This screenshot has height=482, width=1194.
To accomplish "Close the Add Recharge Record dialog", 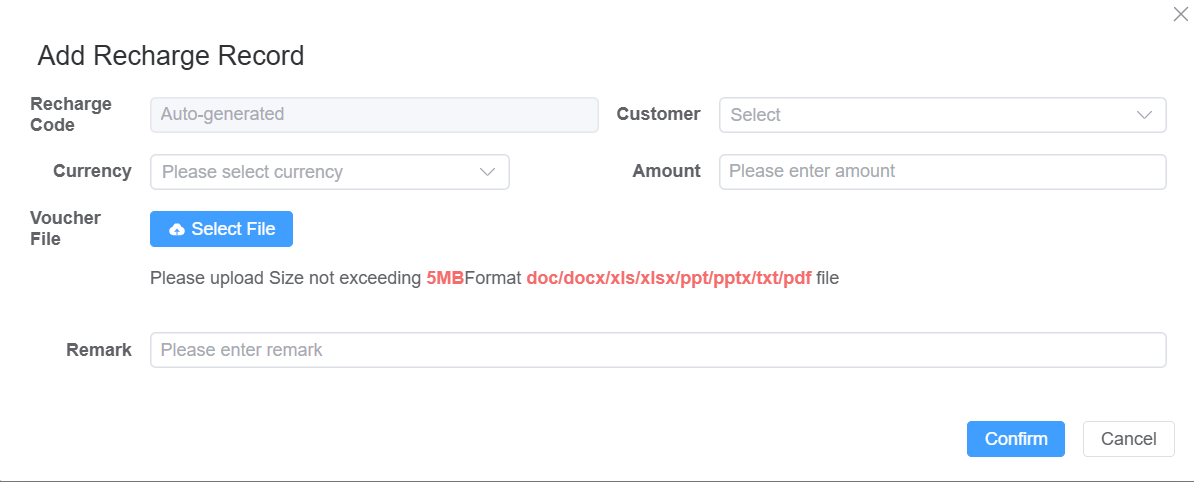I will pos(1180,14).
